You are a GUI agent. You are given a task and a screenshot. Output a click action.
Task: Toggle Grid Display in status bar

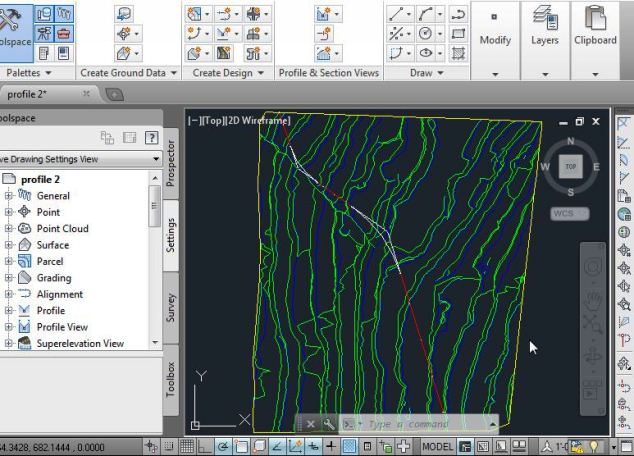(187, 447)
